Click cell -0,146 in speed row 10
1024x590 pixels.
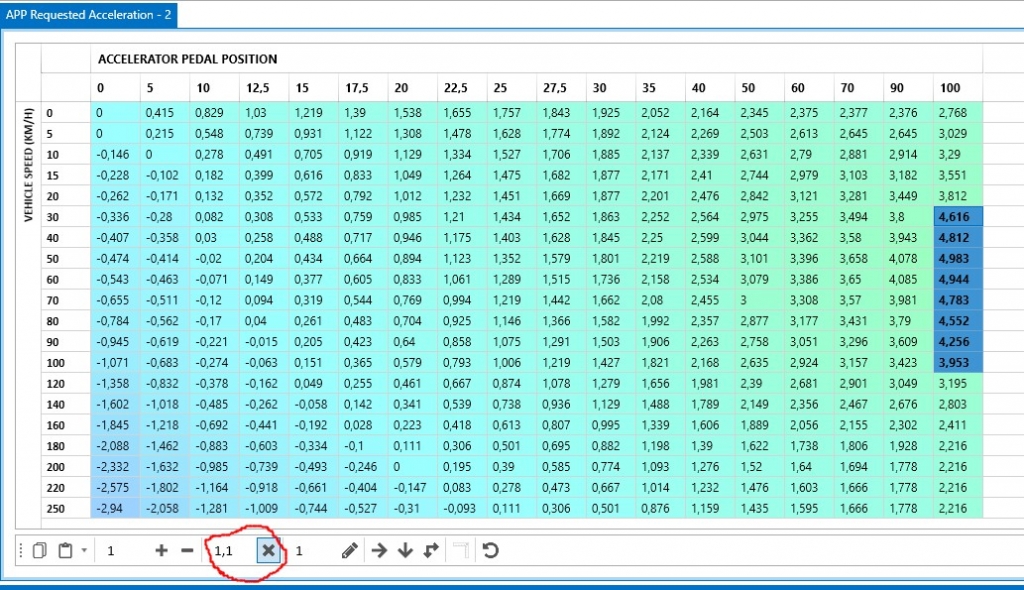pyautogui.click(x=115, y=154)
